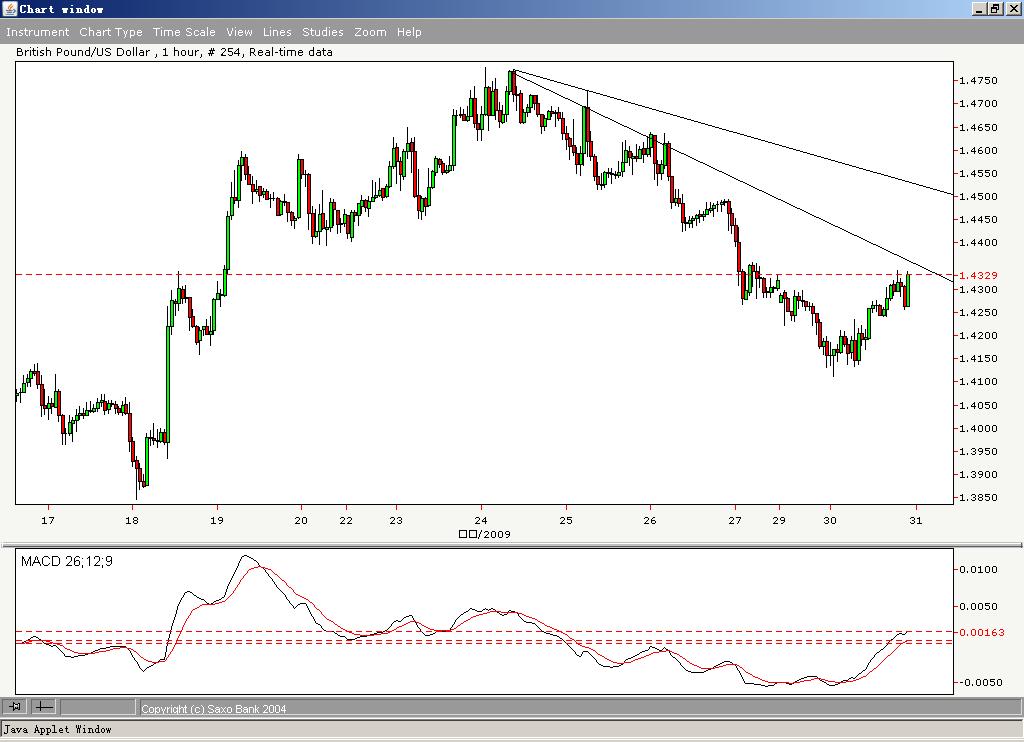This screenshot has width=1024, height=742.
Task: Click the 1.4500 price axis label
Action: [x=978, y=197]
